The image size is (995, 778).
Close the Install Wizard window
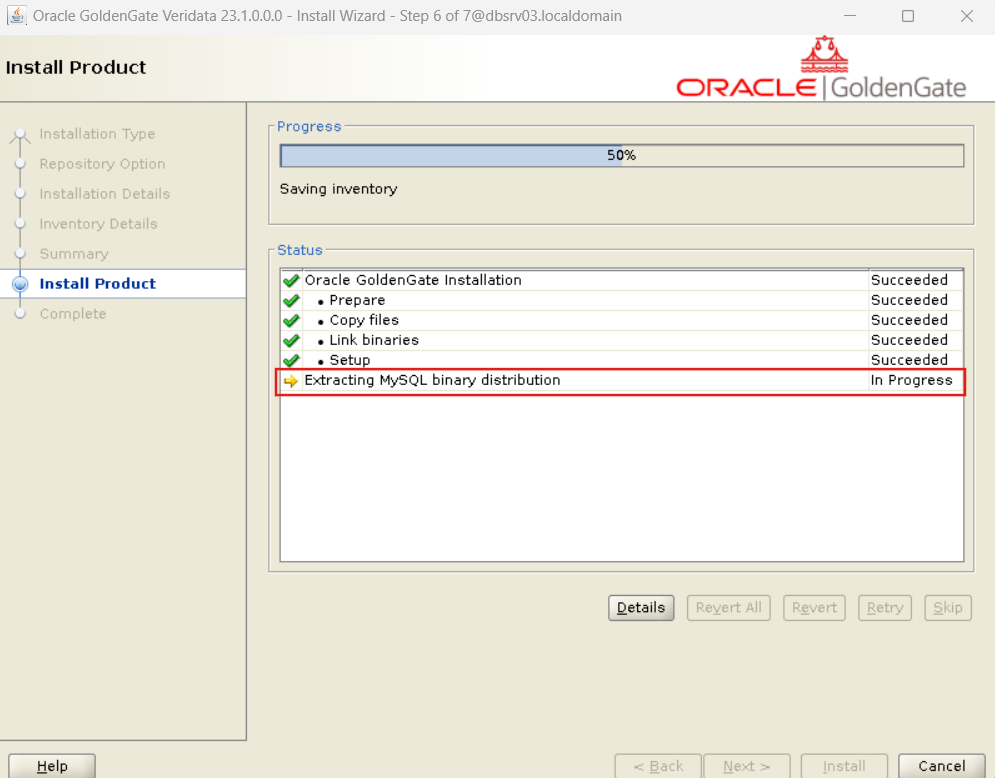click(966, 16)
